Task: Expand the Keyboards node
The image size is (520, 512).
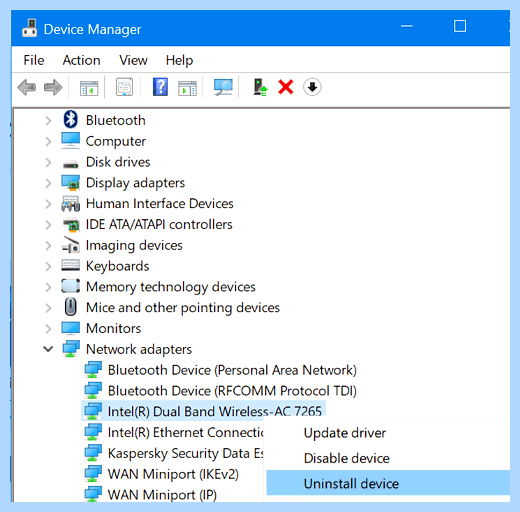Action: (48, 266)
